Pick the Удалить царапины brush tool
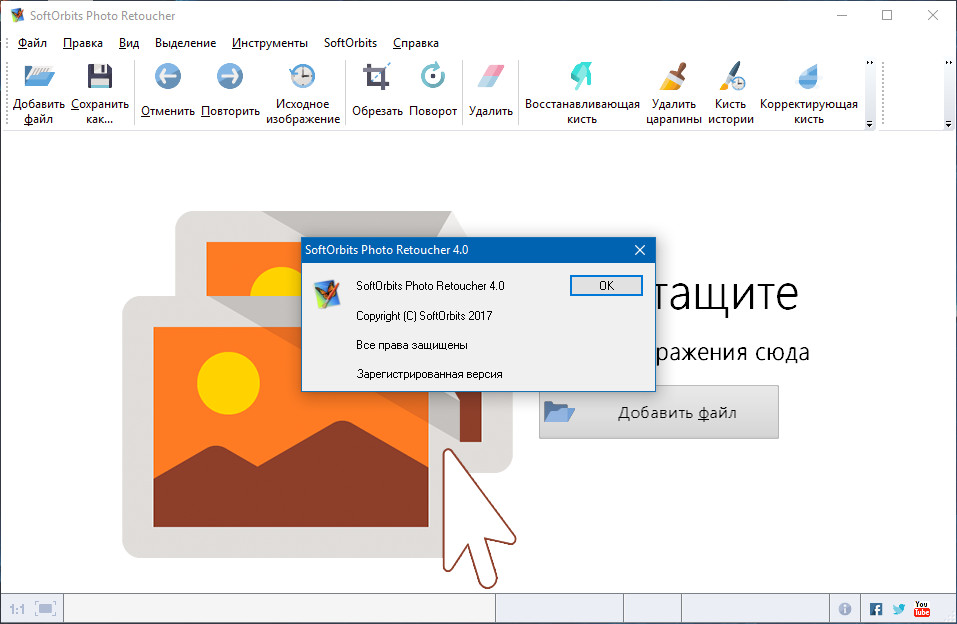The width and height of the screenshot is (957, 624). 674,78
